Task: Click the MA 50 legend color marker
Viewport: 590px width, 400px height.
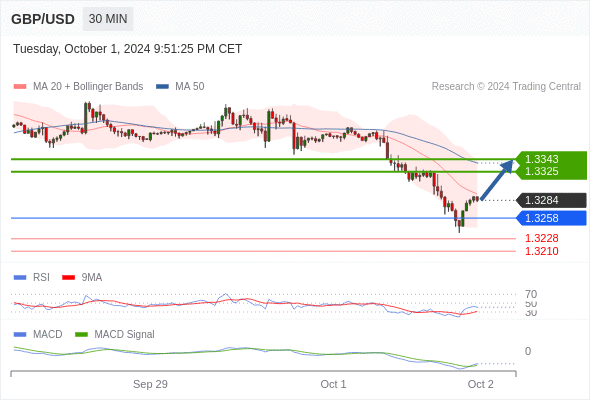Action: (163, 87)
